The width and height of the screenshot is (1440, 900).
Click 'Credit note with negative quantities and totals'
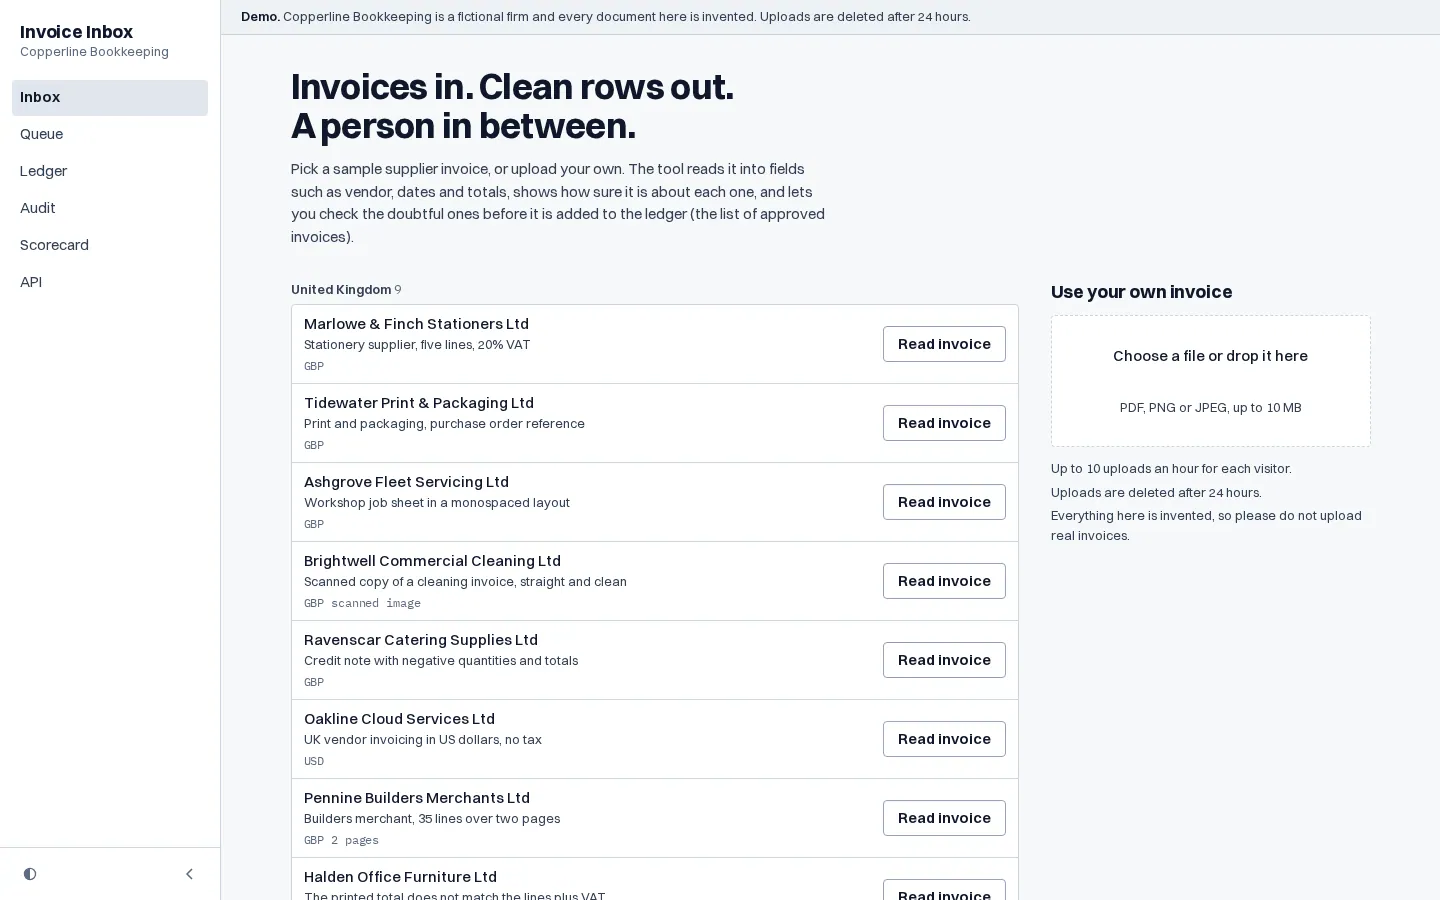(x=441, y=661)
